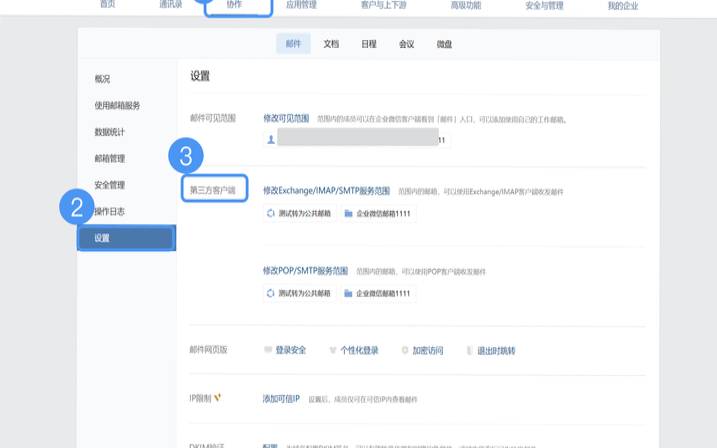Click the IP限制 label
Viewport: 717px width, 448px height.
[200, 398]
